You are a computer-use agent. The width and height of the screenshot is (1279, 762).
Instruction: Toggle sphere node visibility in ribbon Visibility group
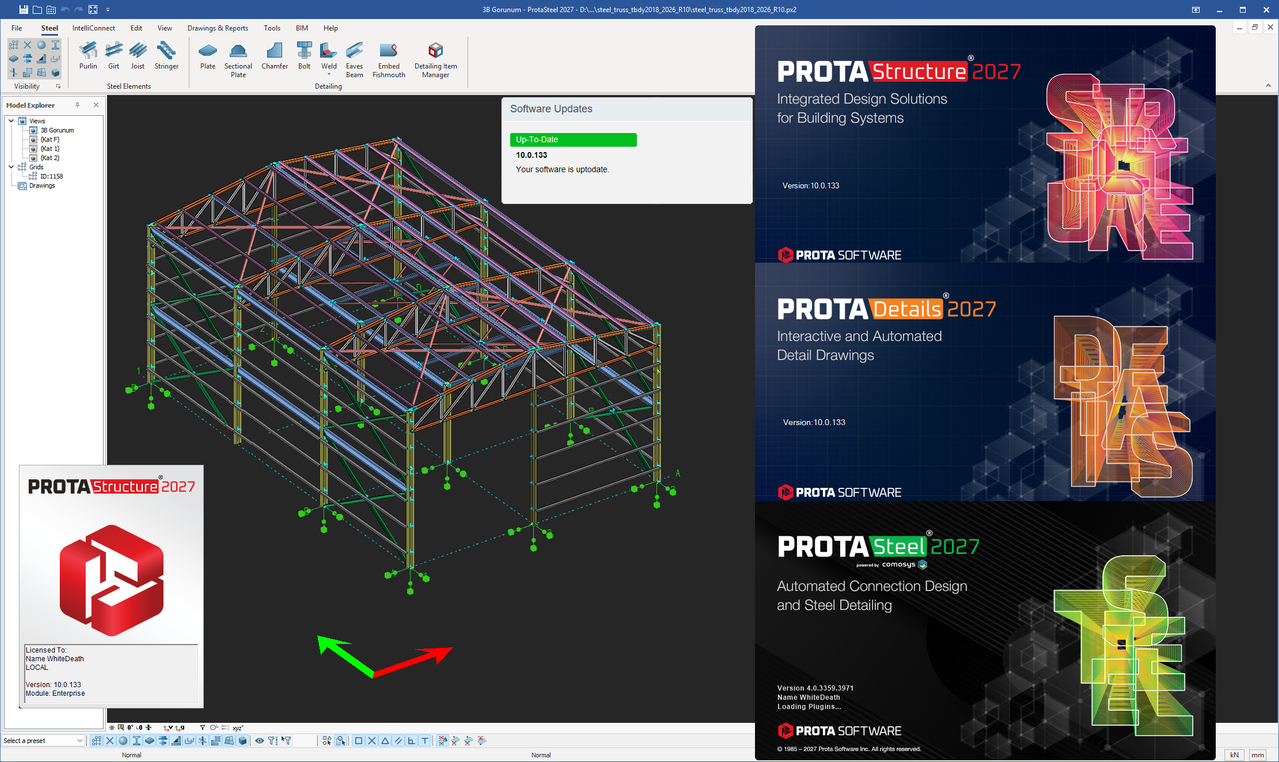click(41, 45)
